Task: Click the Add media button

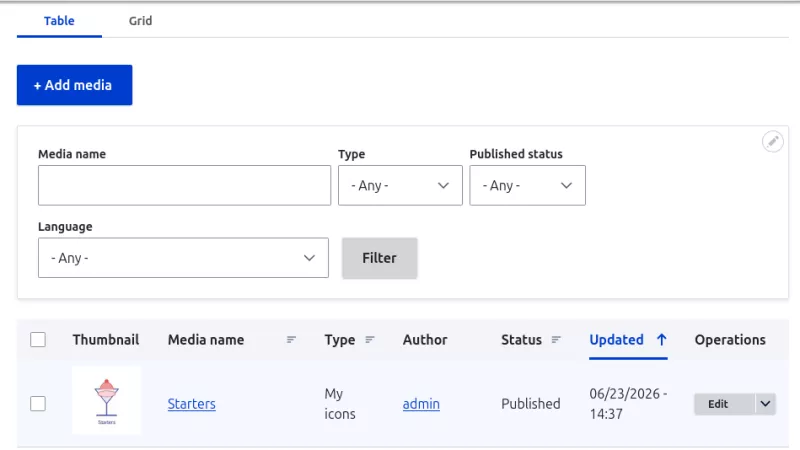Action: [x=74, y=85]
